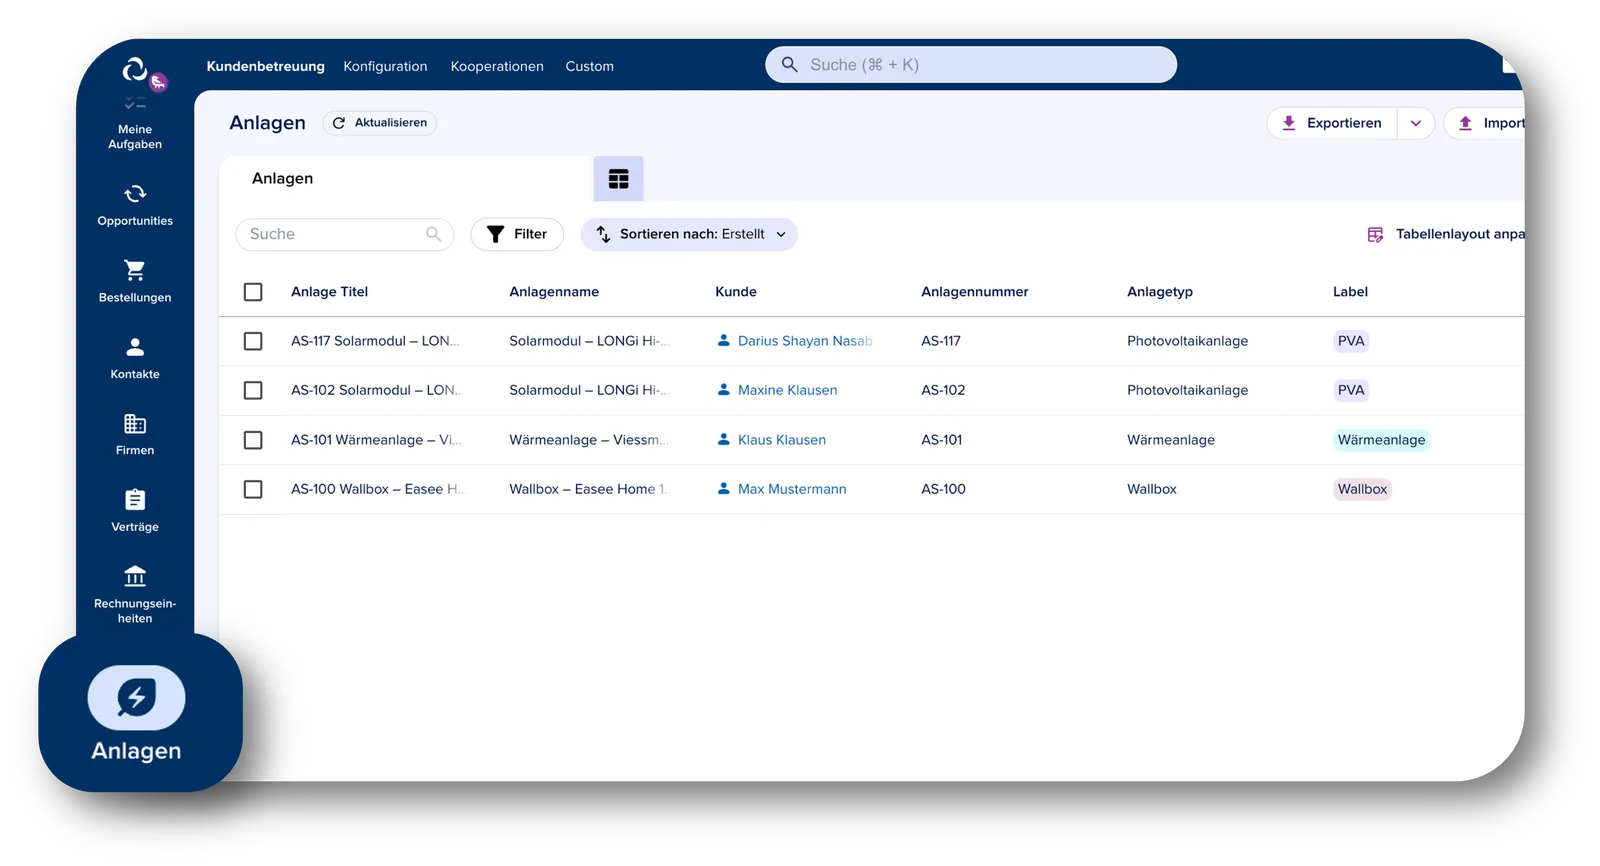Click Anlagetyp 'Photovoltaikanlage' in AS-117 row

(1188, 341)
